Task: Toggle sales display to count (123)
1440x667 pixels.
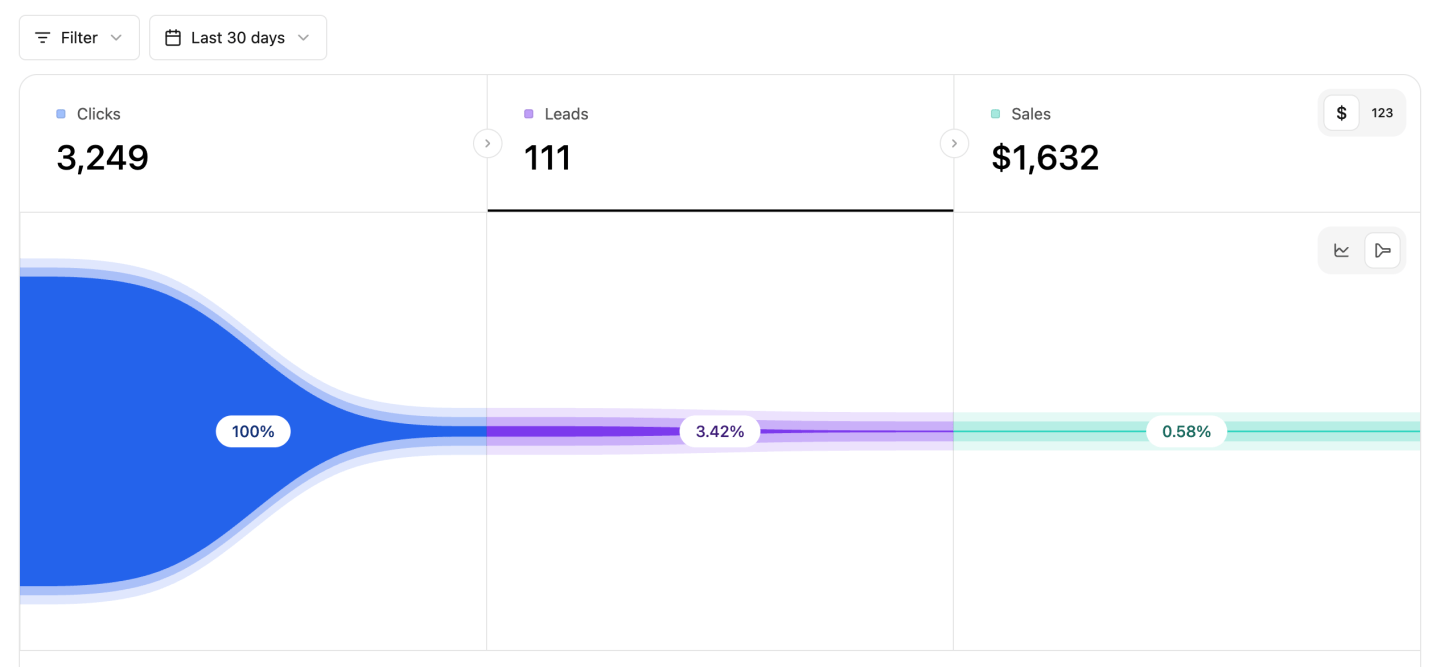Action: click(1382, 113)
